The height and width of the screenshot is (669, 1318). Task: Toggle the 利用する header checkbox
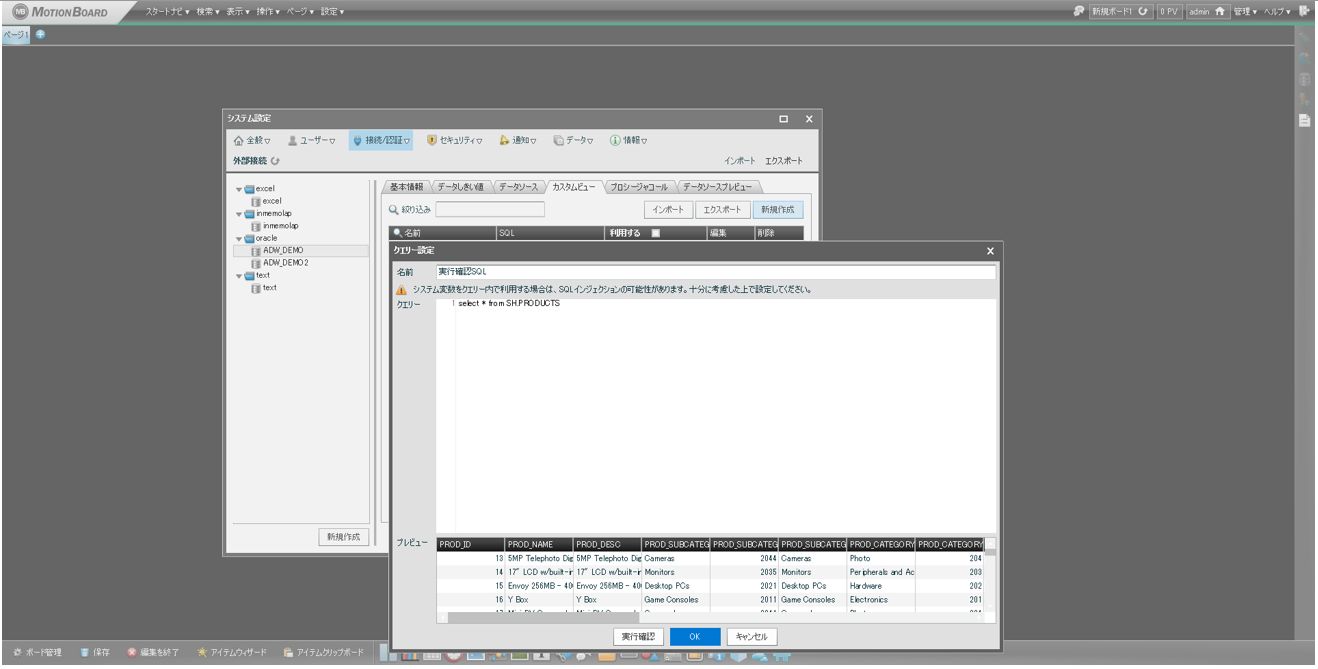tap(656, 233)
